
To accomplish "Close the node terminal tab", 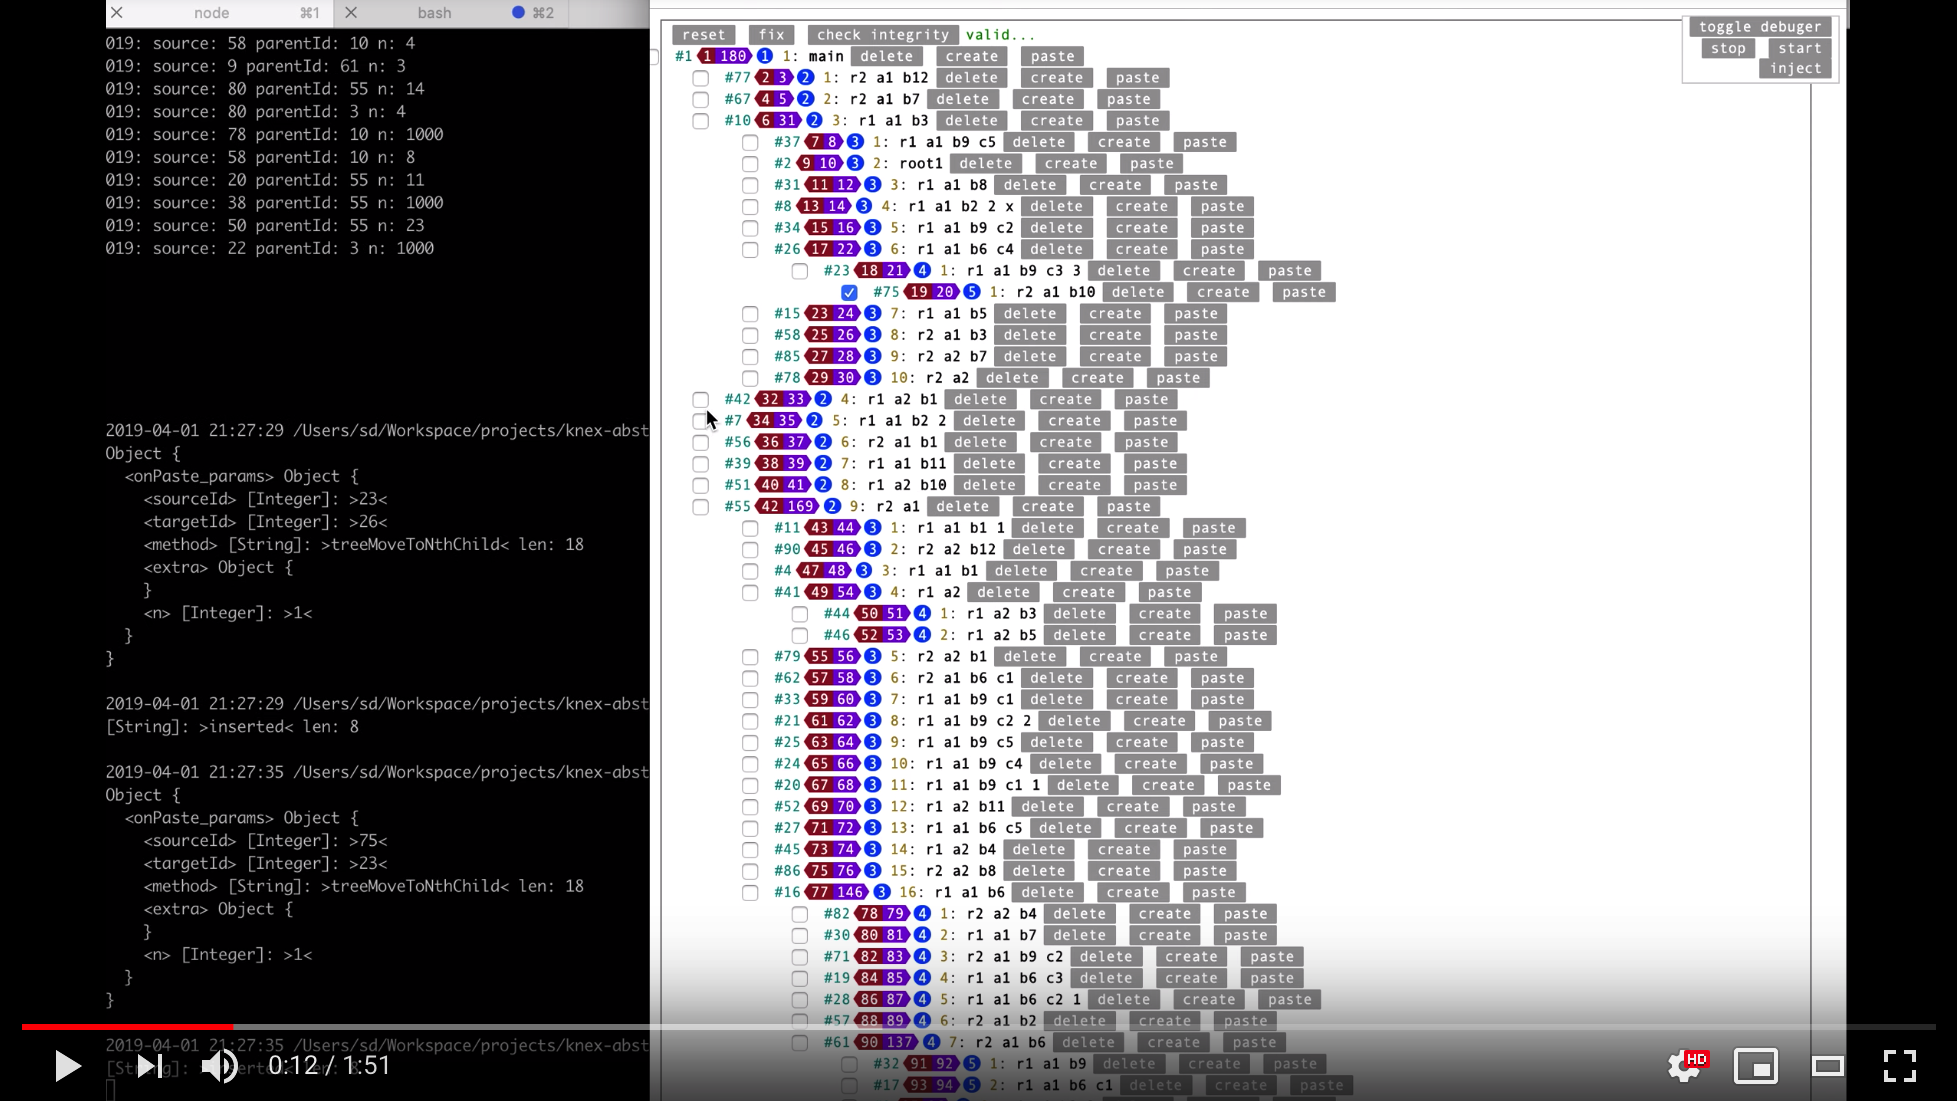I will [x=117, y=13].
